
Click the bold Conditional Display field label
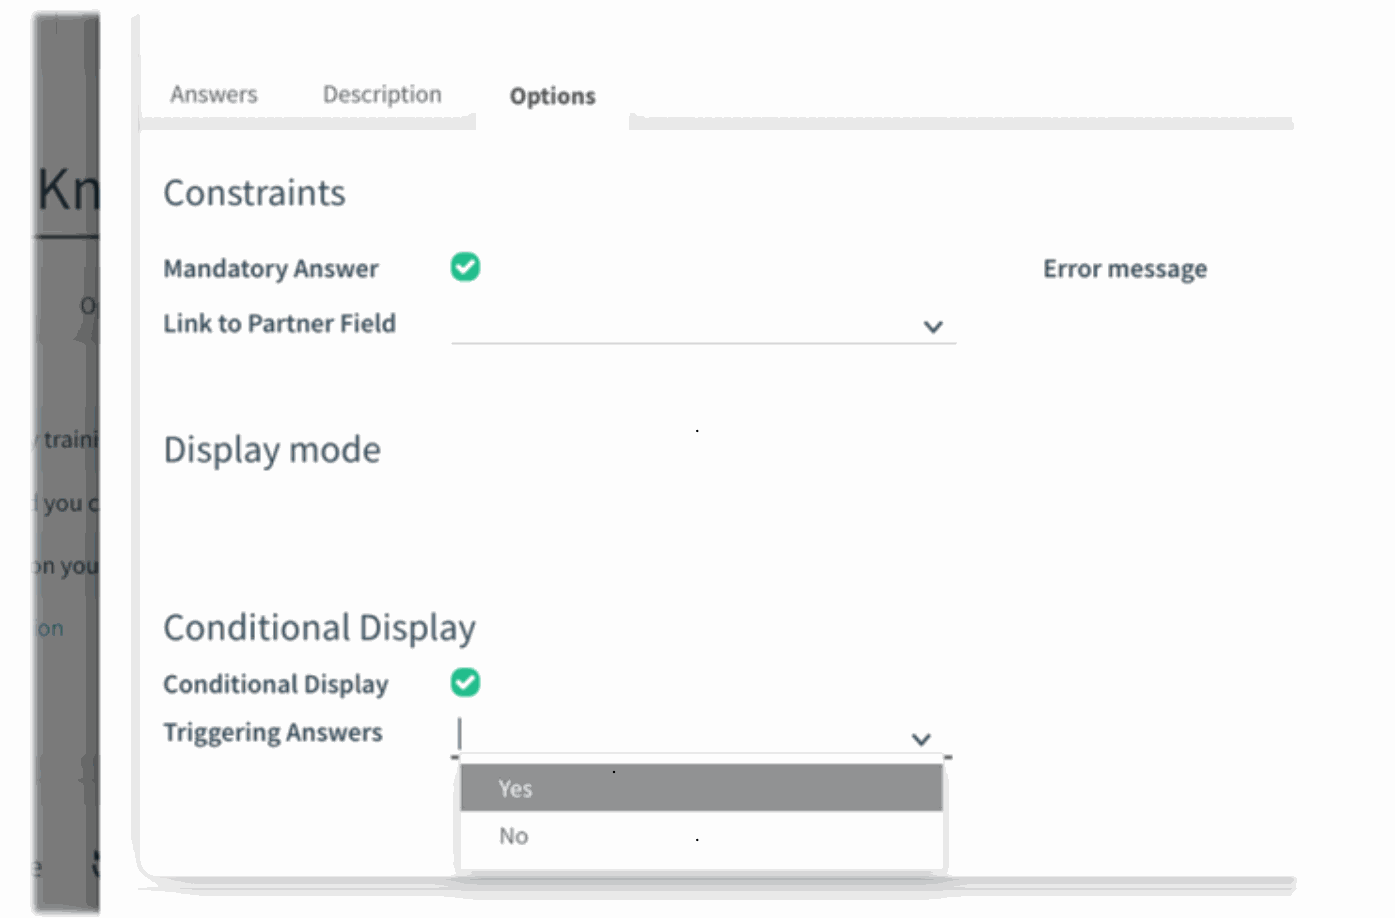click(275, 685)
